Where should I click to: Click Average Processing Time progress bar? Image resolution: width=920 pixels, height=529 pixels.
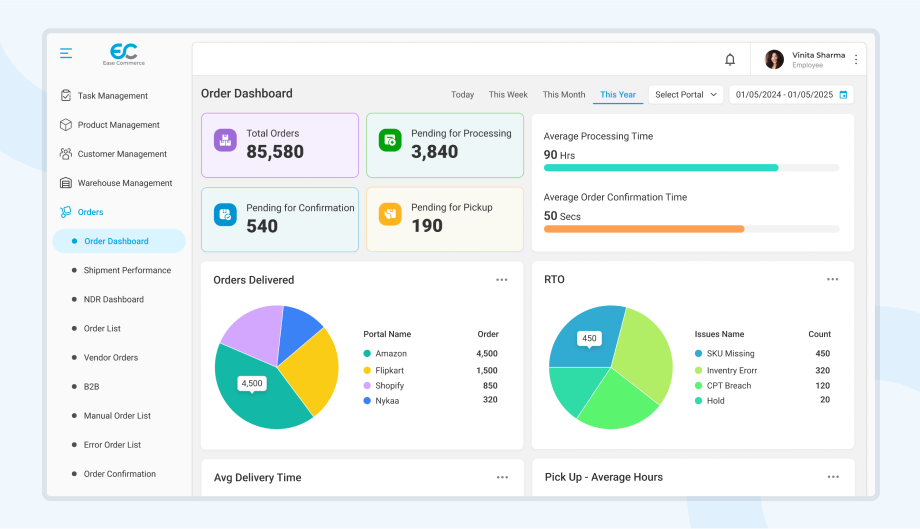click(691, 168)
